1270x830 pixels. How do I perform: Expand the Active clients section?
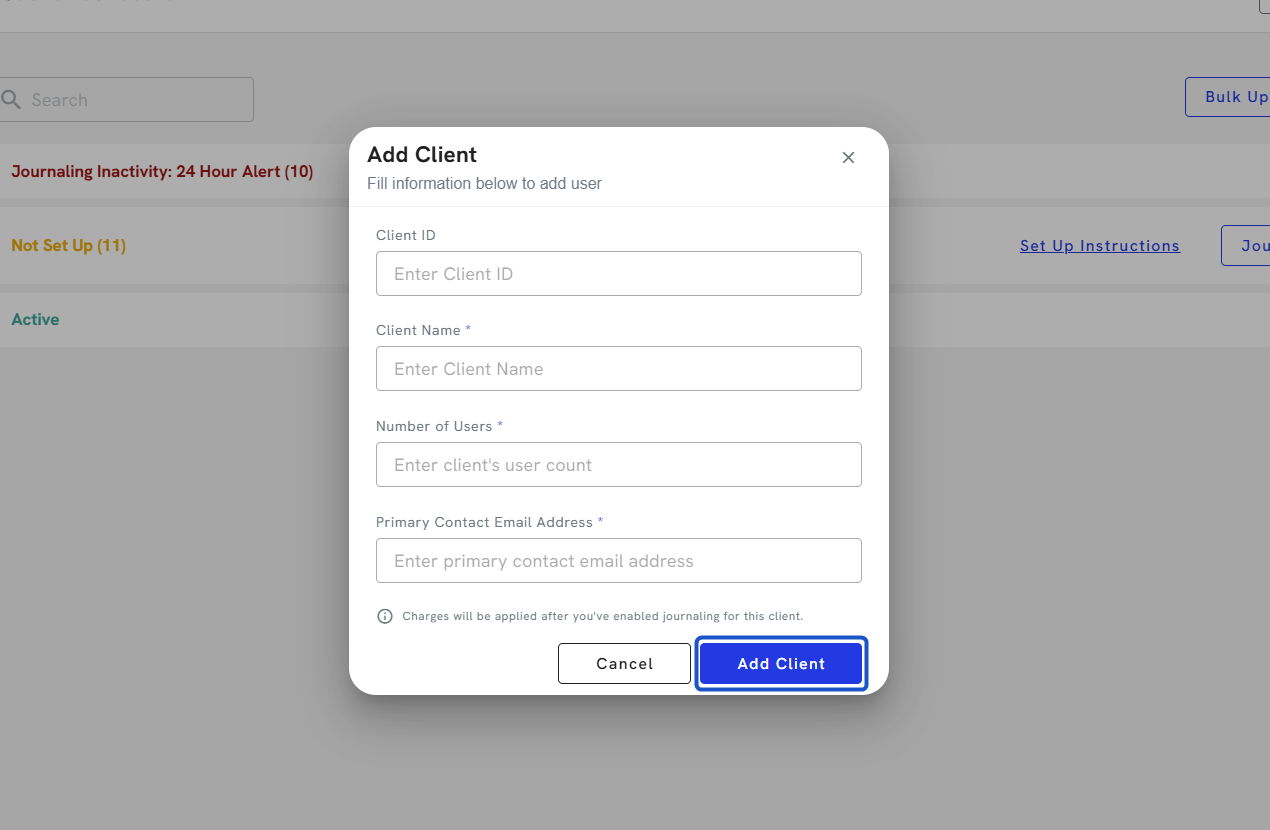(35, 319)
